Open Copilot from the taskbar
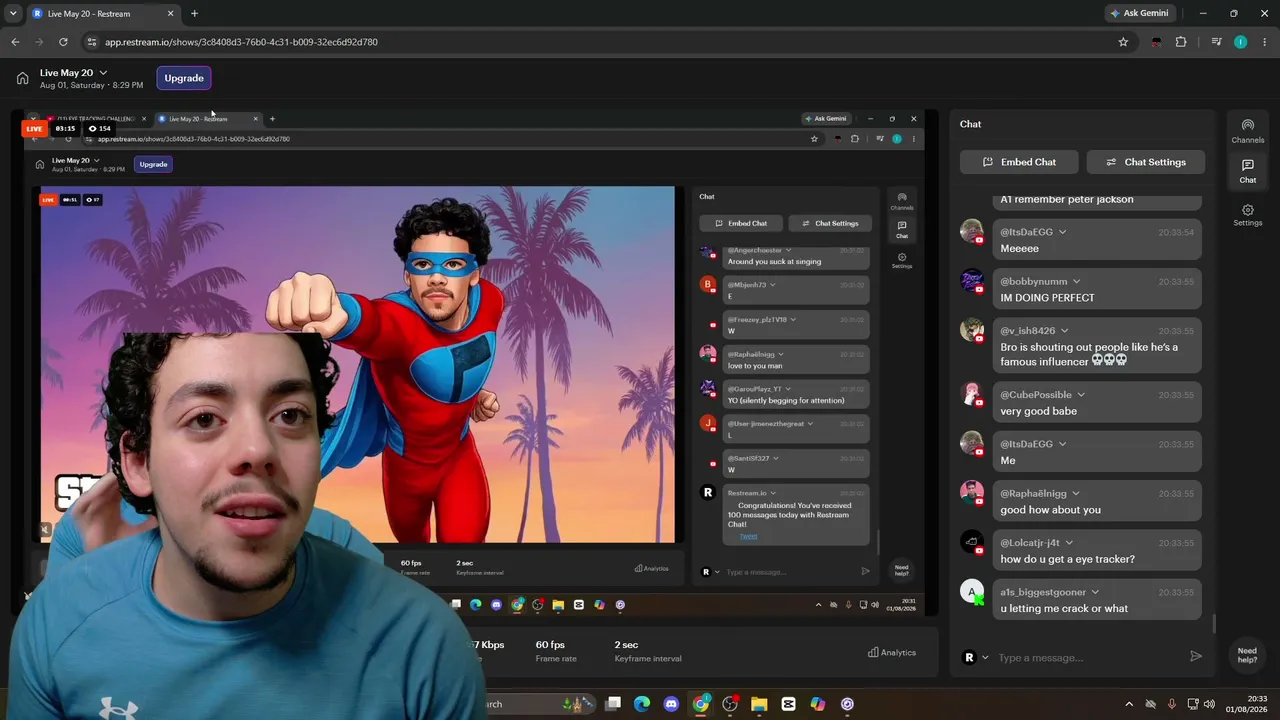1280x720 pixels. coord(818,704)
